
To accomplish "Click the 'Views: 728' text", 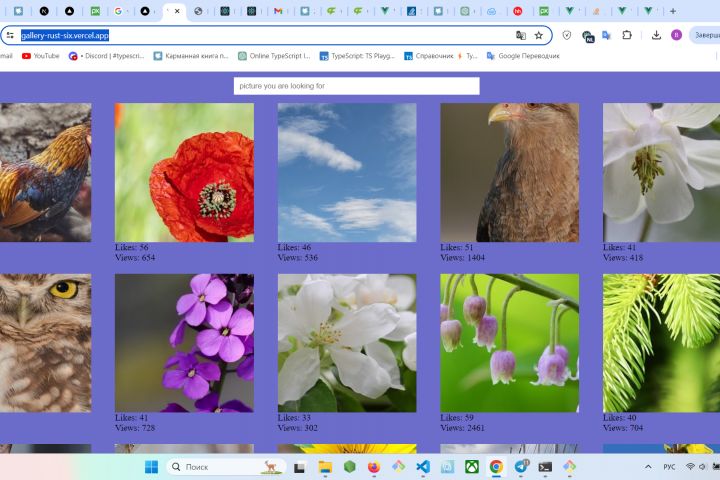I will coord(135,428).
